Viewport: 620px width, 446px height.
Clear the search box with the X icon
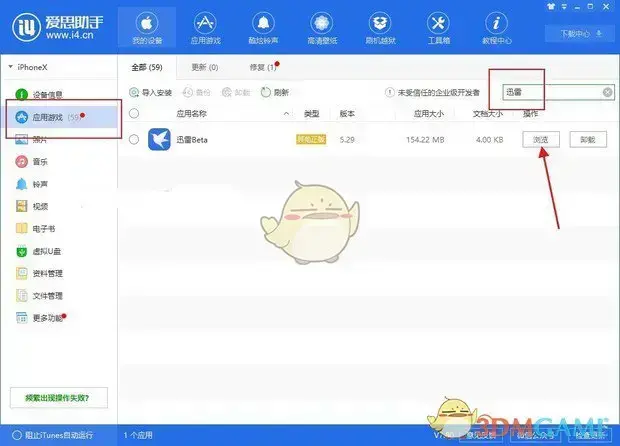[608, 92]
